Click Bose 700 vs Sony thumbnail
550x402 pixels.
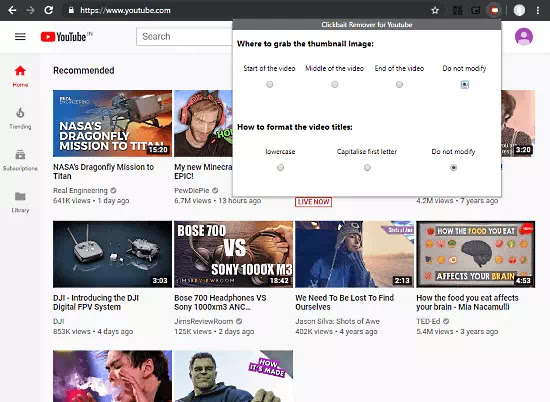pyautogui.click(x=234, y=254)
